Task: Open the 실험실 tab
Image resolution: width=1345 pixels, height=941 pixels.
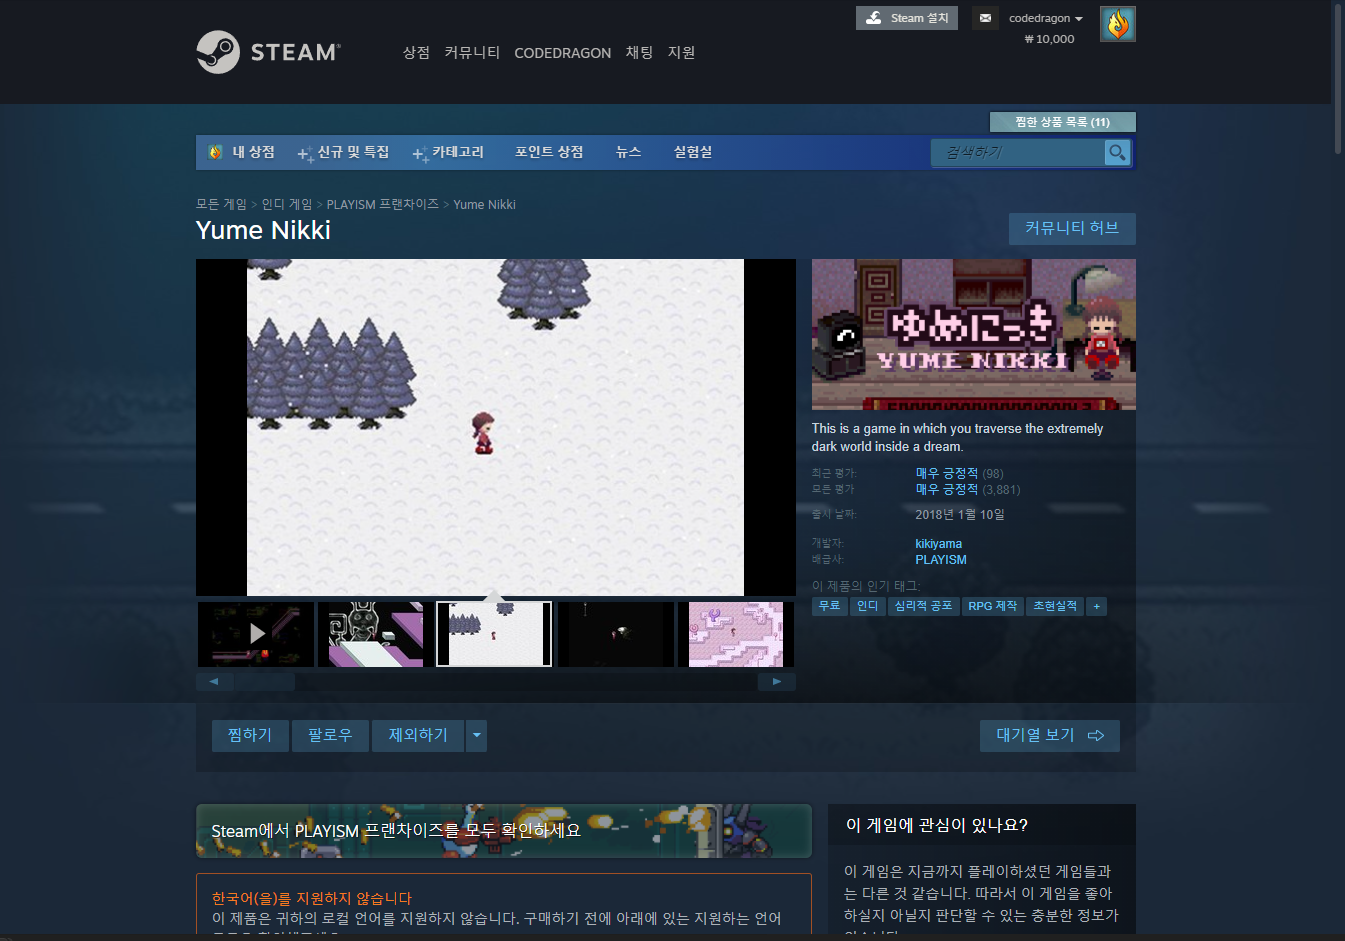Action: pos(693,152)
